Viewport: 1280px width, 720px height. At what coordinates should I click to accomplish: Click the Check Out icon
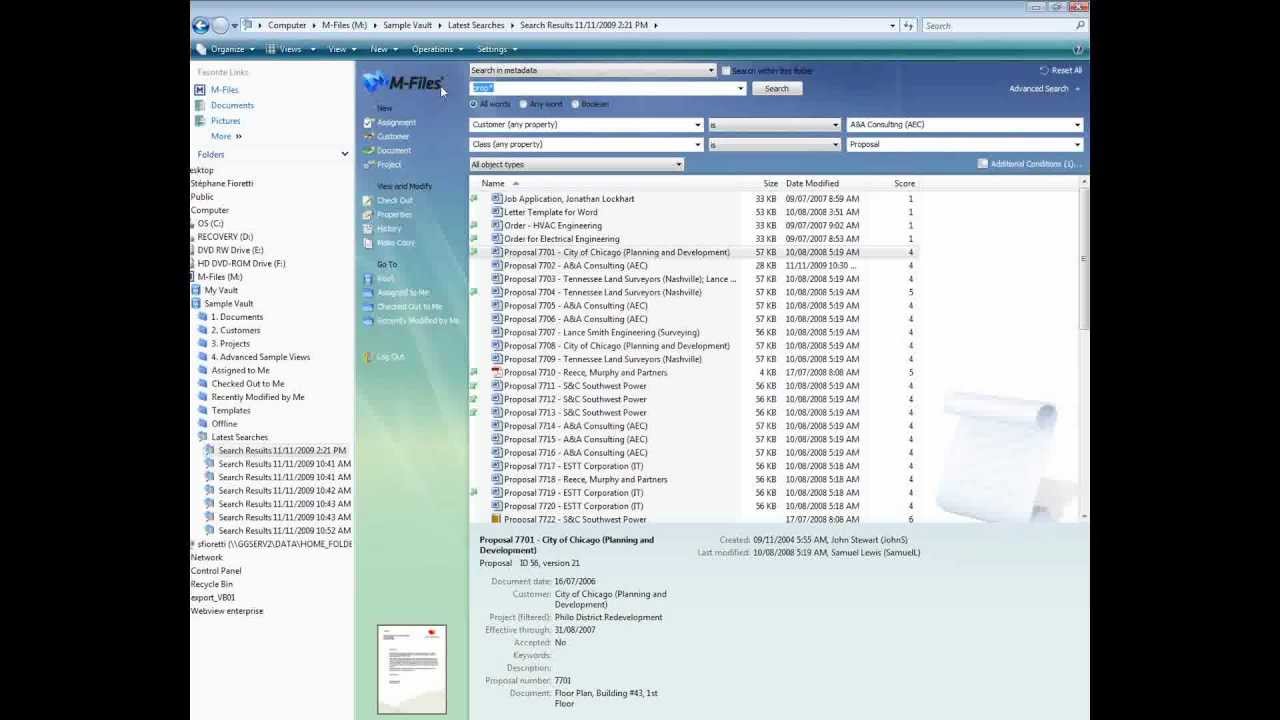click(368, 200)
